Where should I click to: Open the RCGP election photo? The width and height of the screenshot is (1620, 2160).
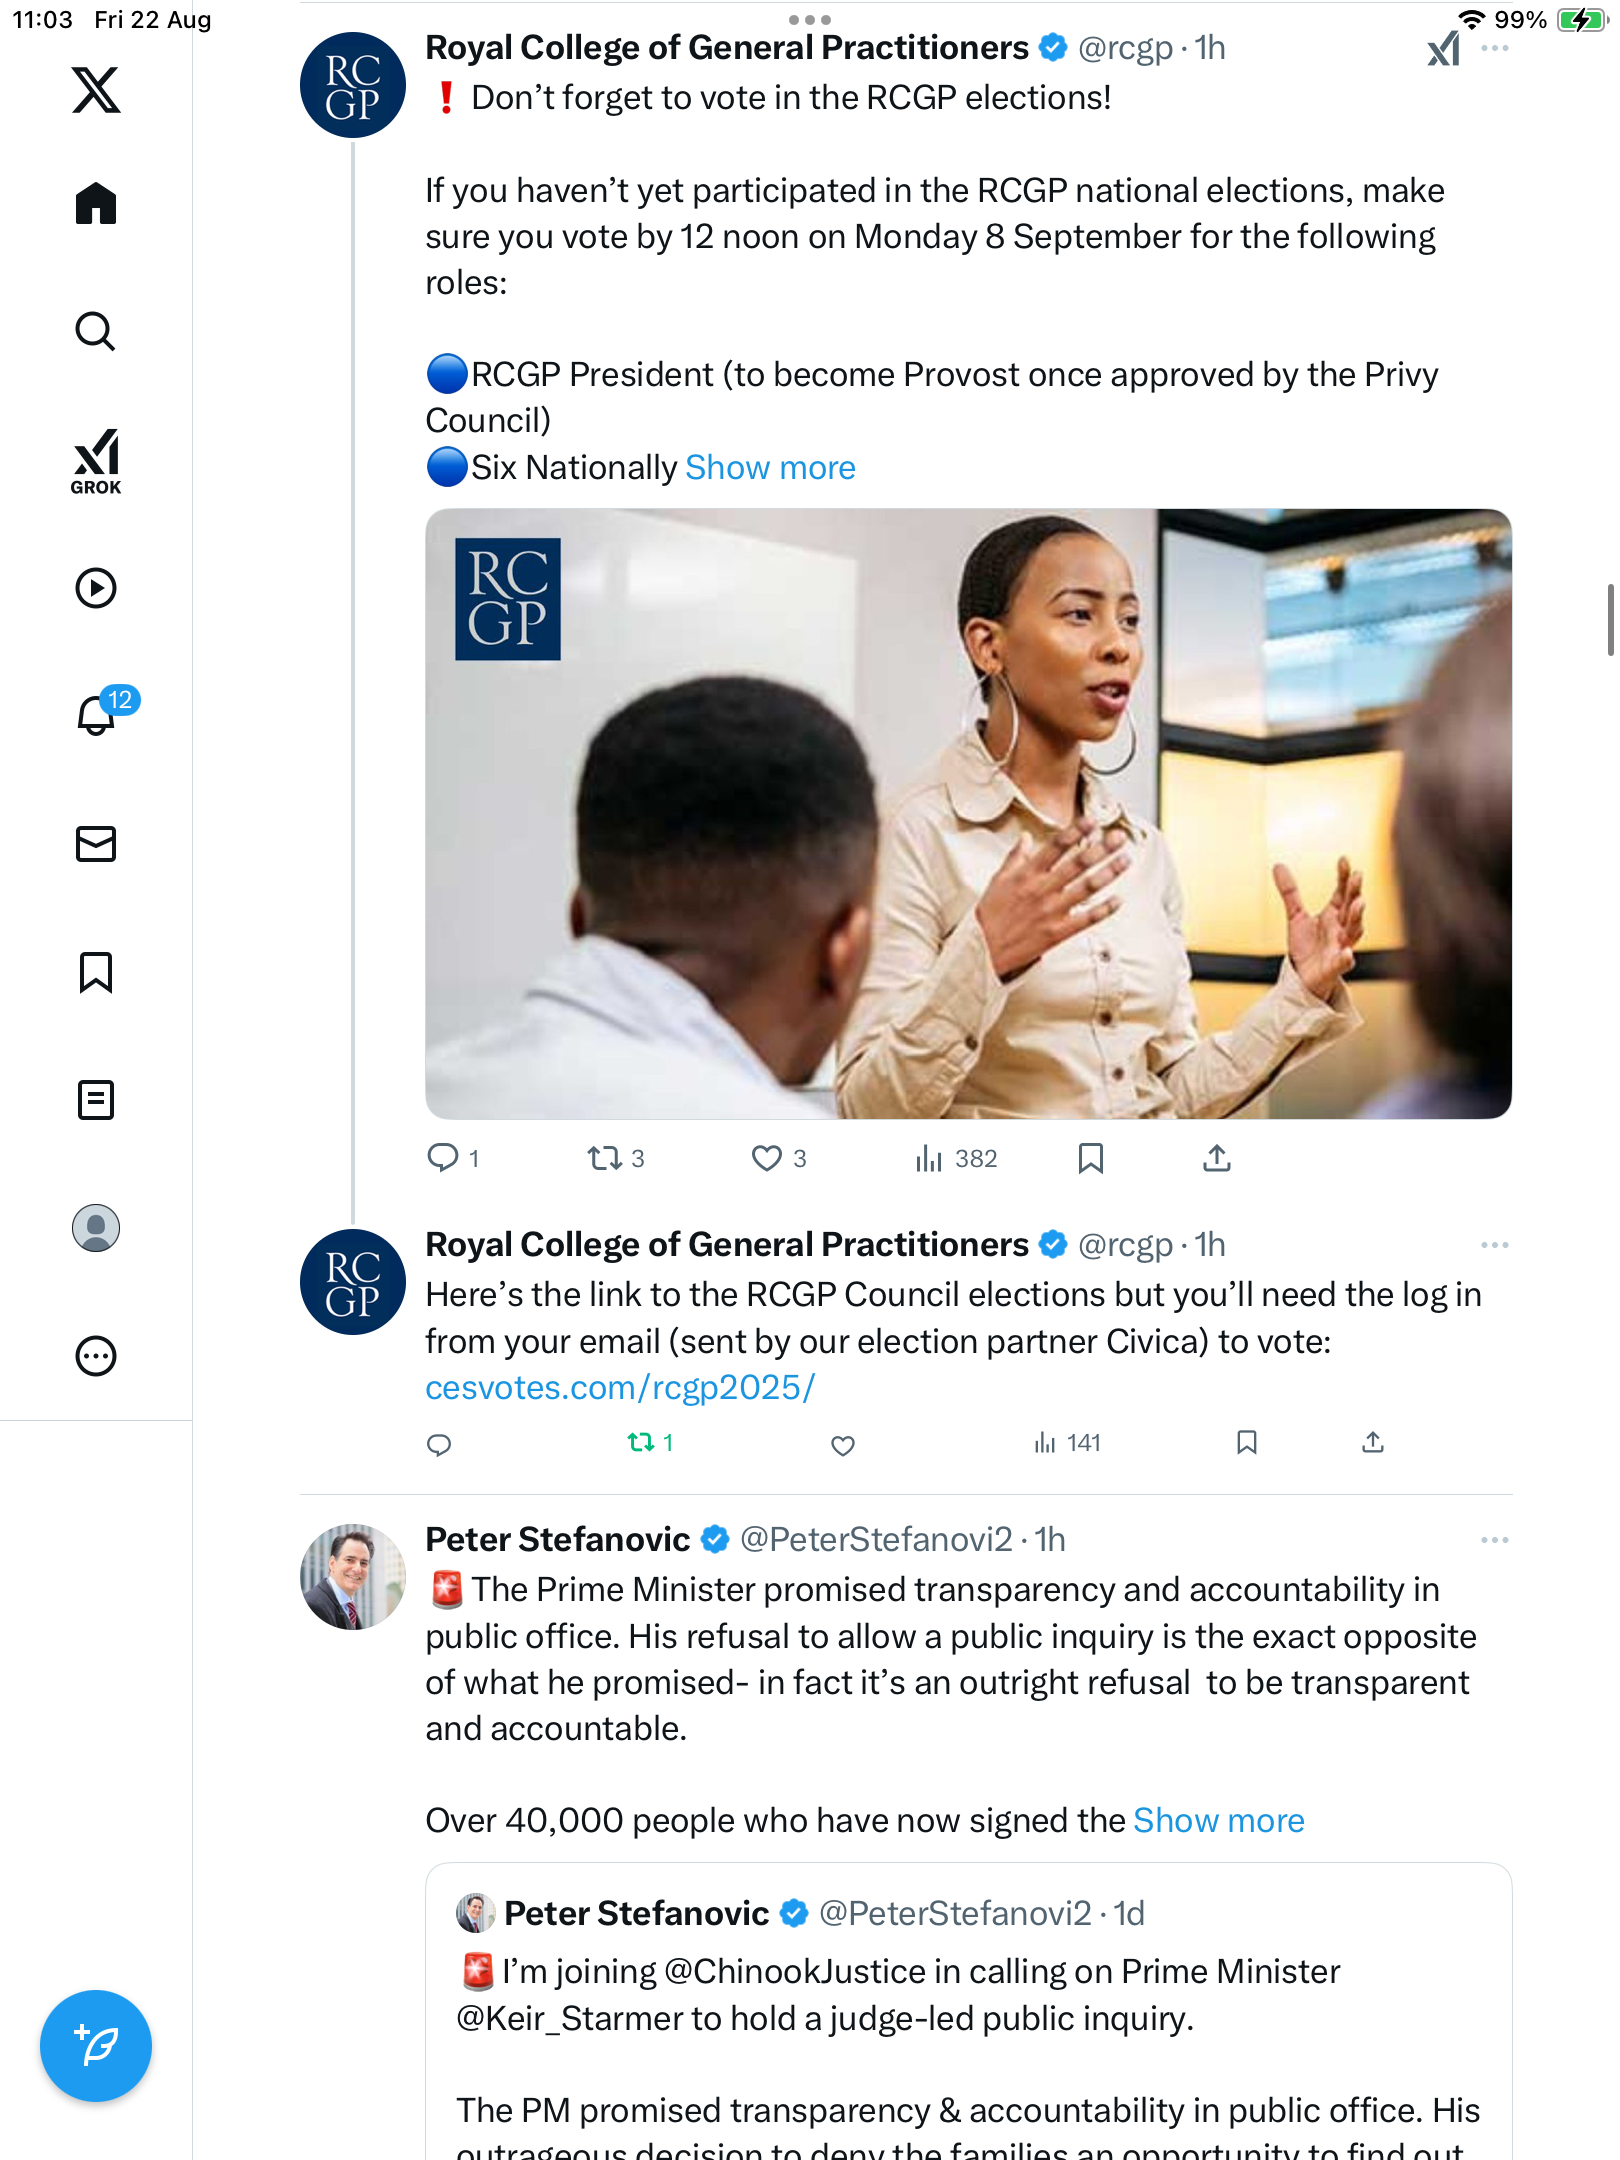coord(968,814)
